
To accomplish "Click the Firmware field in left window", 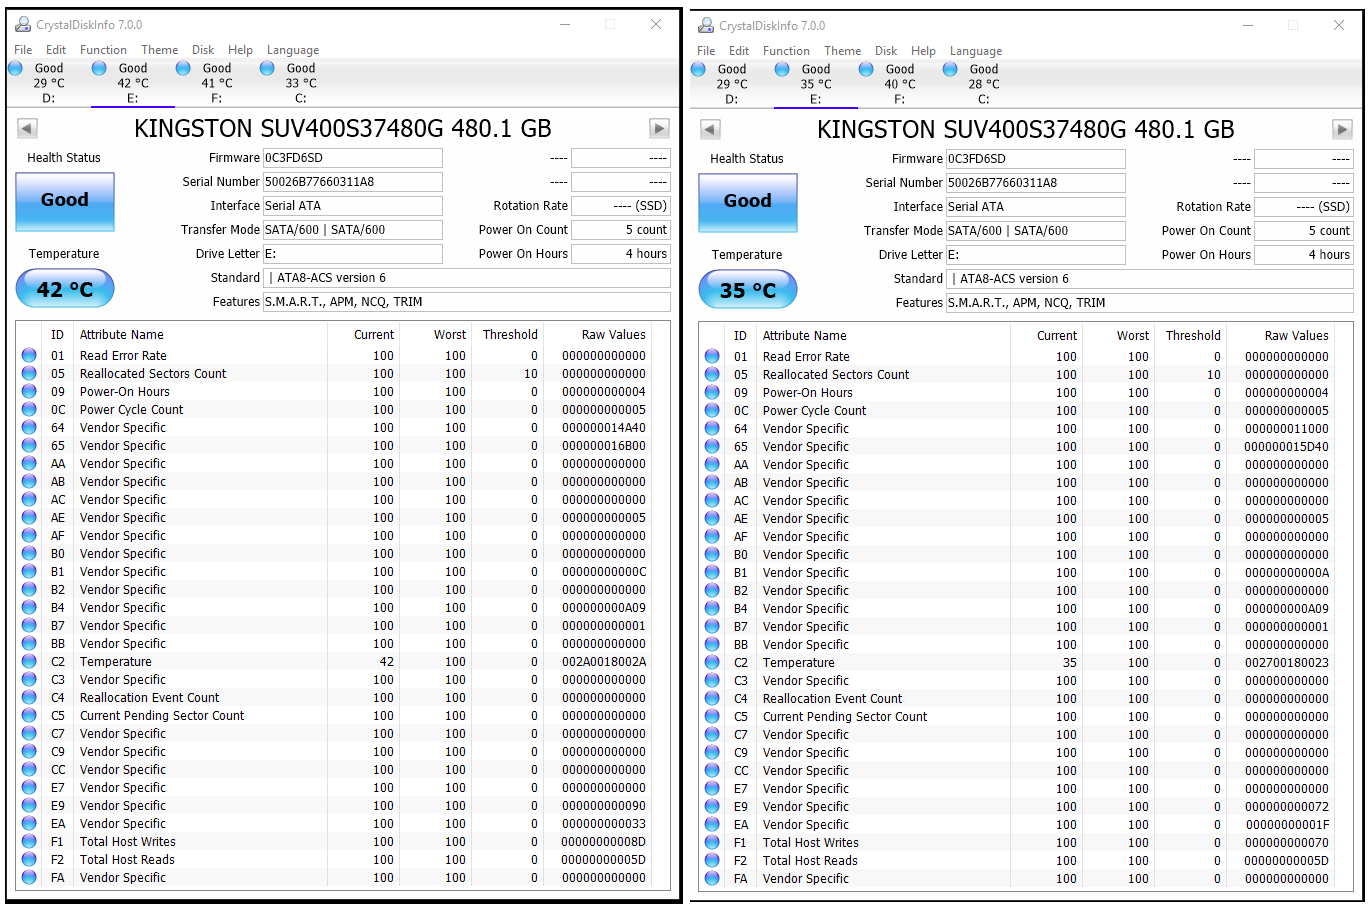I will tap(352, 158).
